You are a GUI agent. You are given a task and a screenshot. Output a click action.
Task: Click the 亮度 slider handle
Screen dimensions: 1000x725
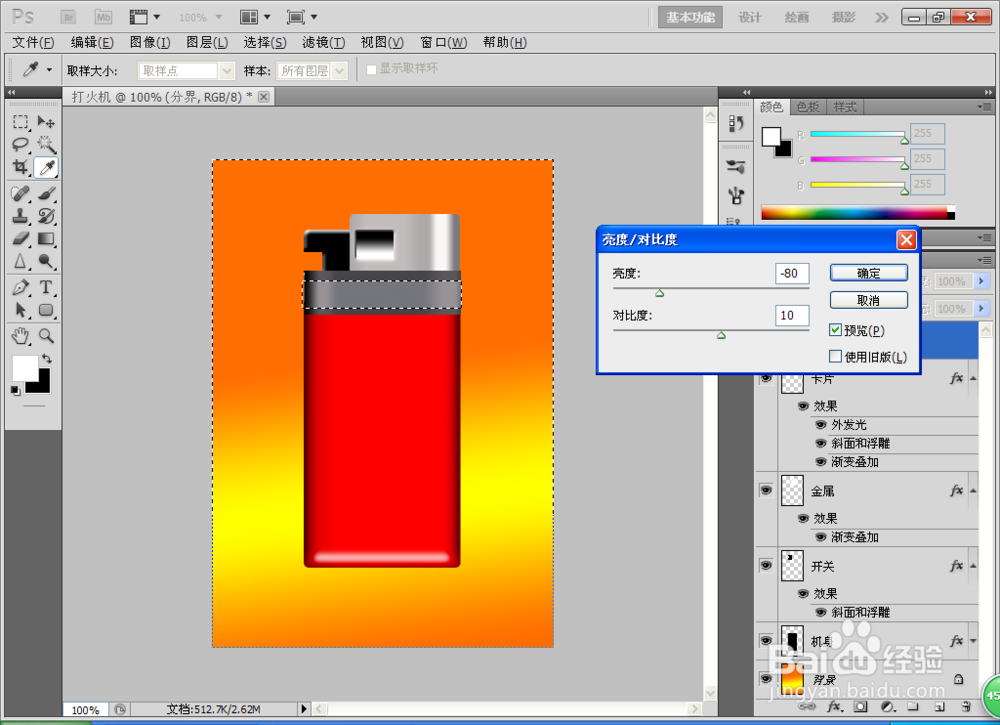[x=659, y=293]
